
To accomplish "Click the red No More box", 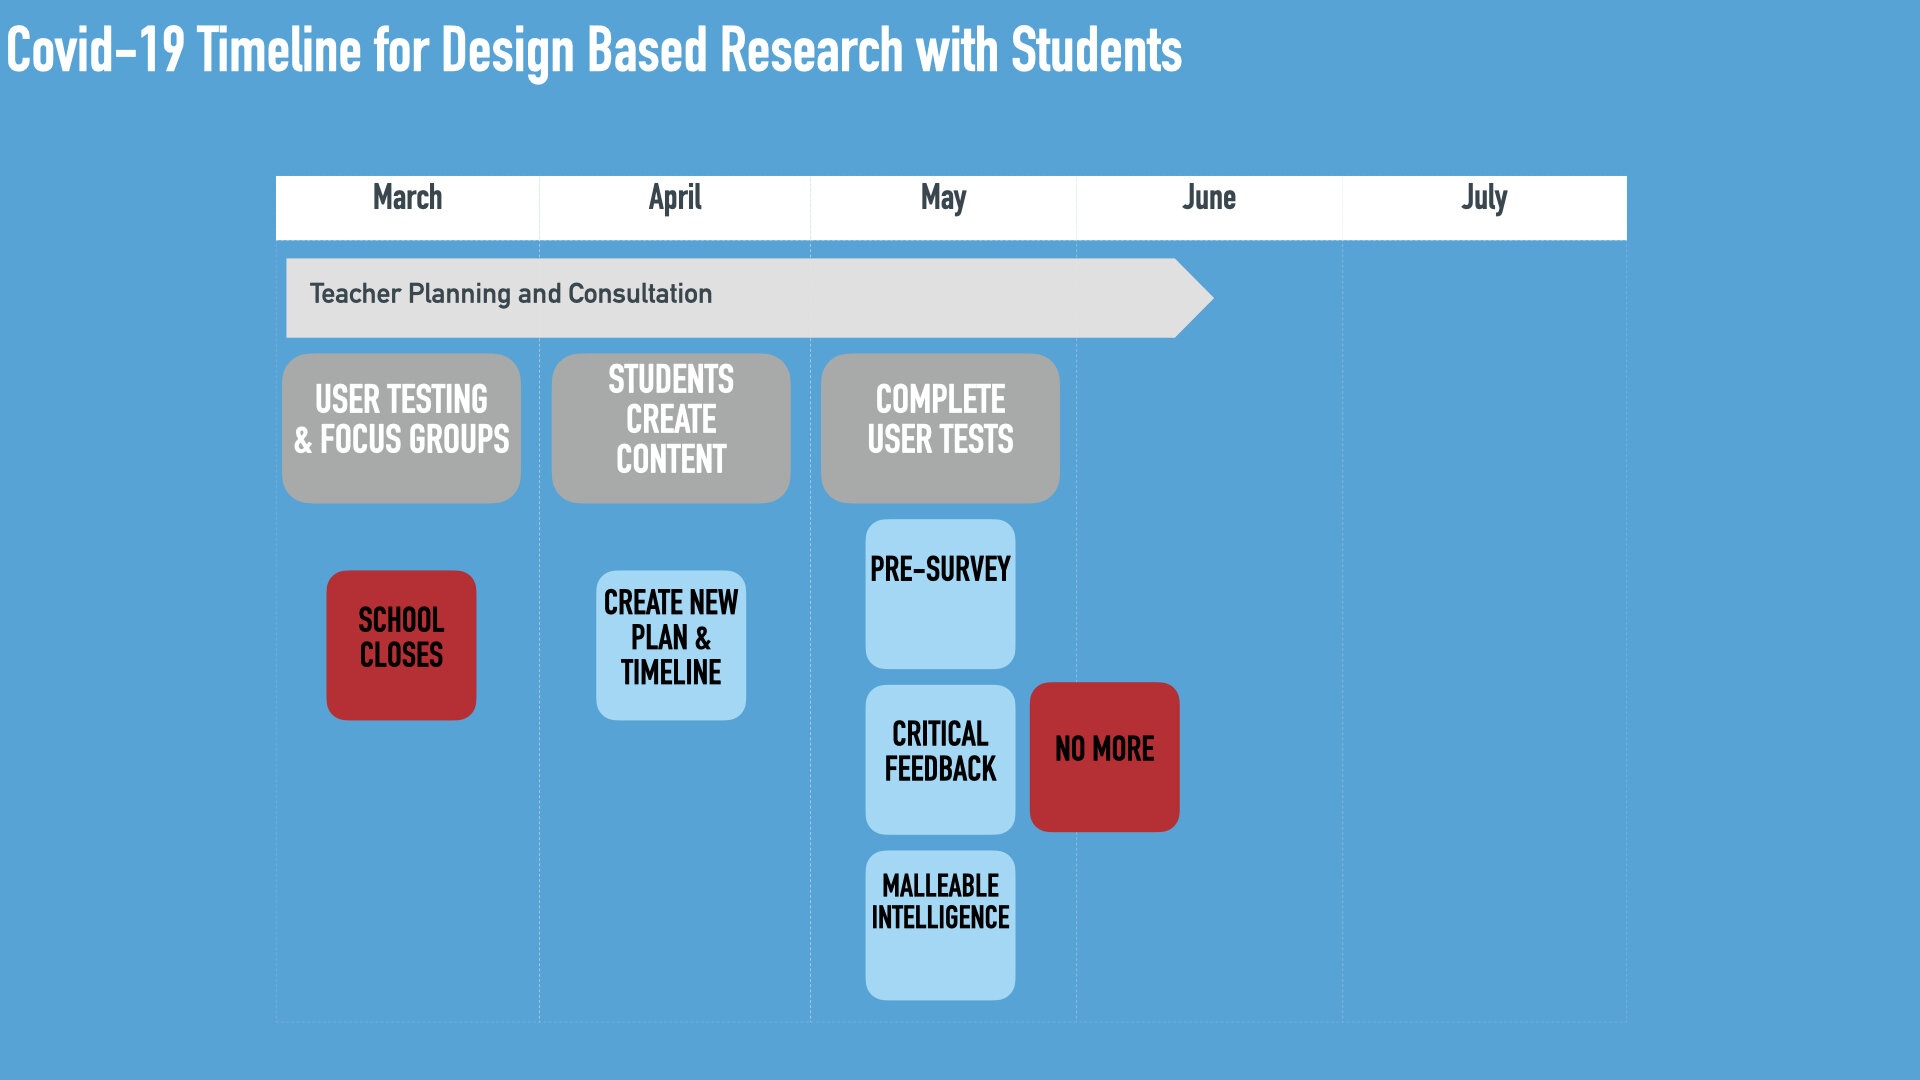I will (1105, 757).
